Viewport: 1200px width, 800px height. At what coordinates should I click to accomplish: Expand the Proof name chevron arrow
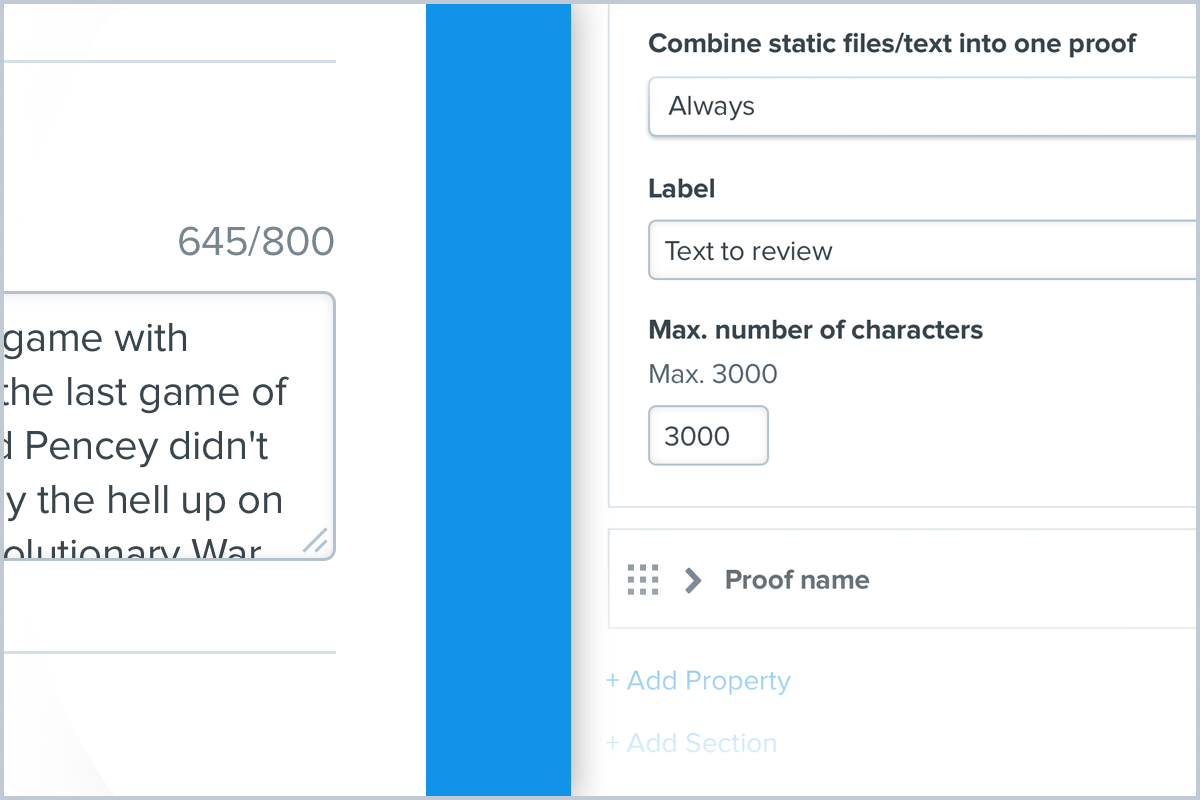coord(692,580)
